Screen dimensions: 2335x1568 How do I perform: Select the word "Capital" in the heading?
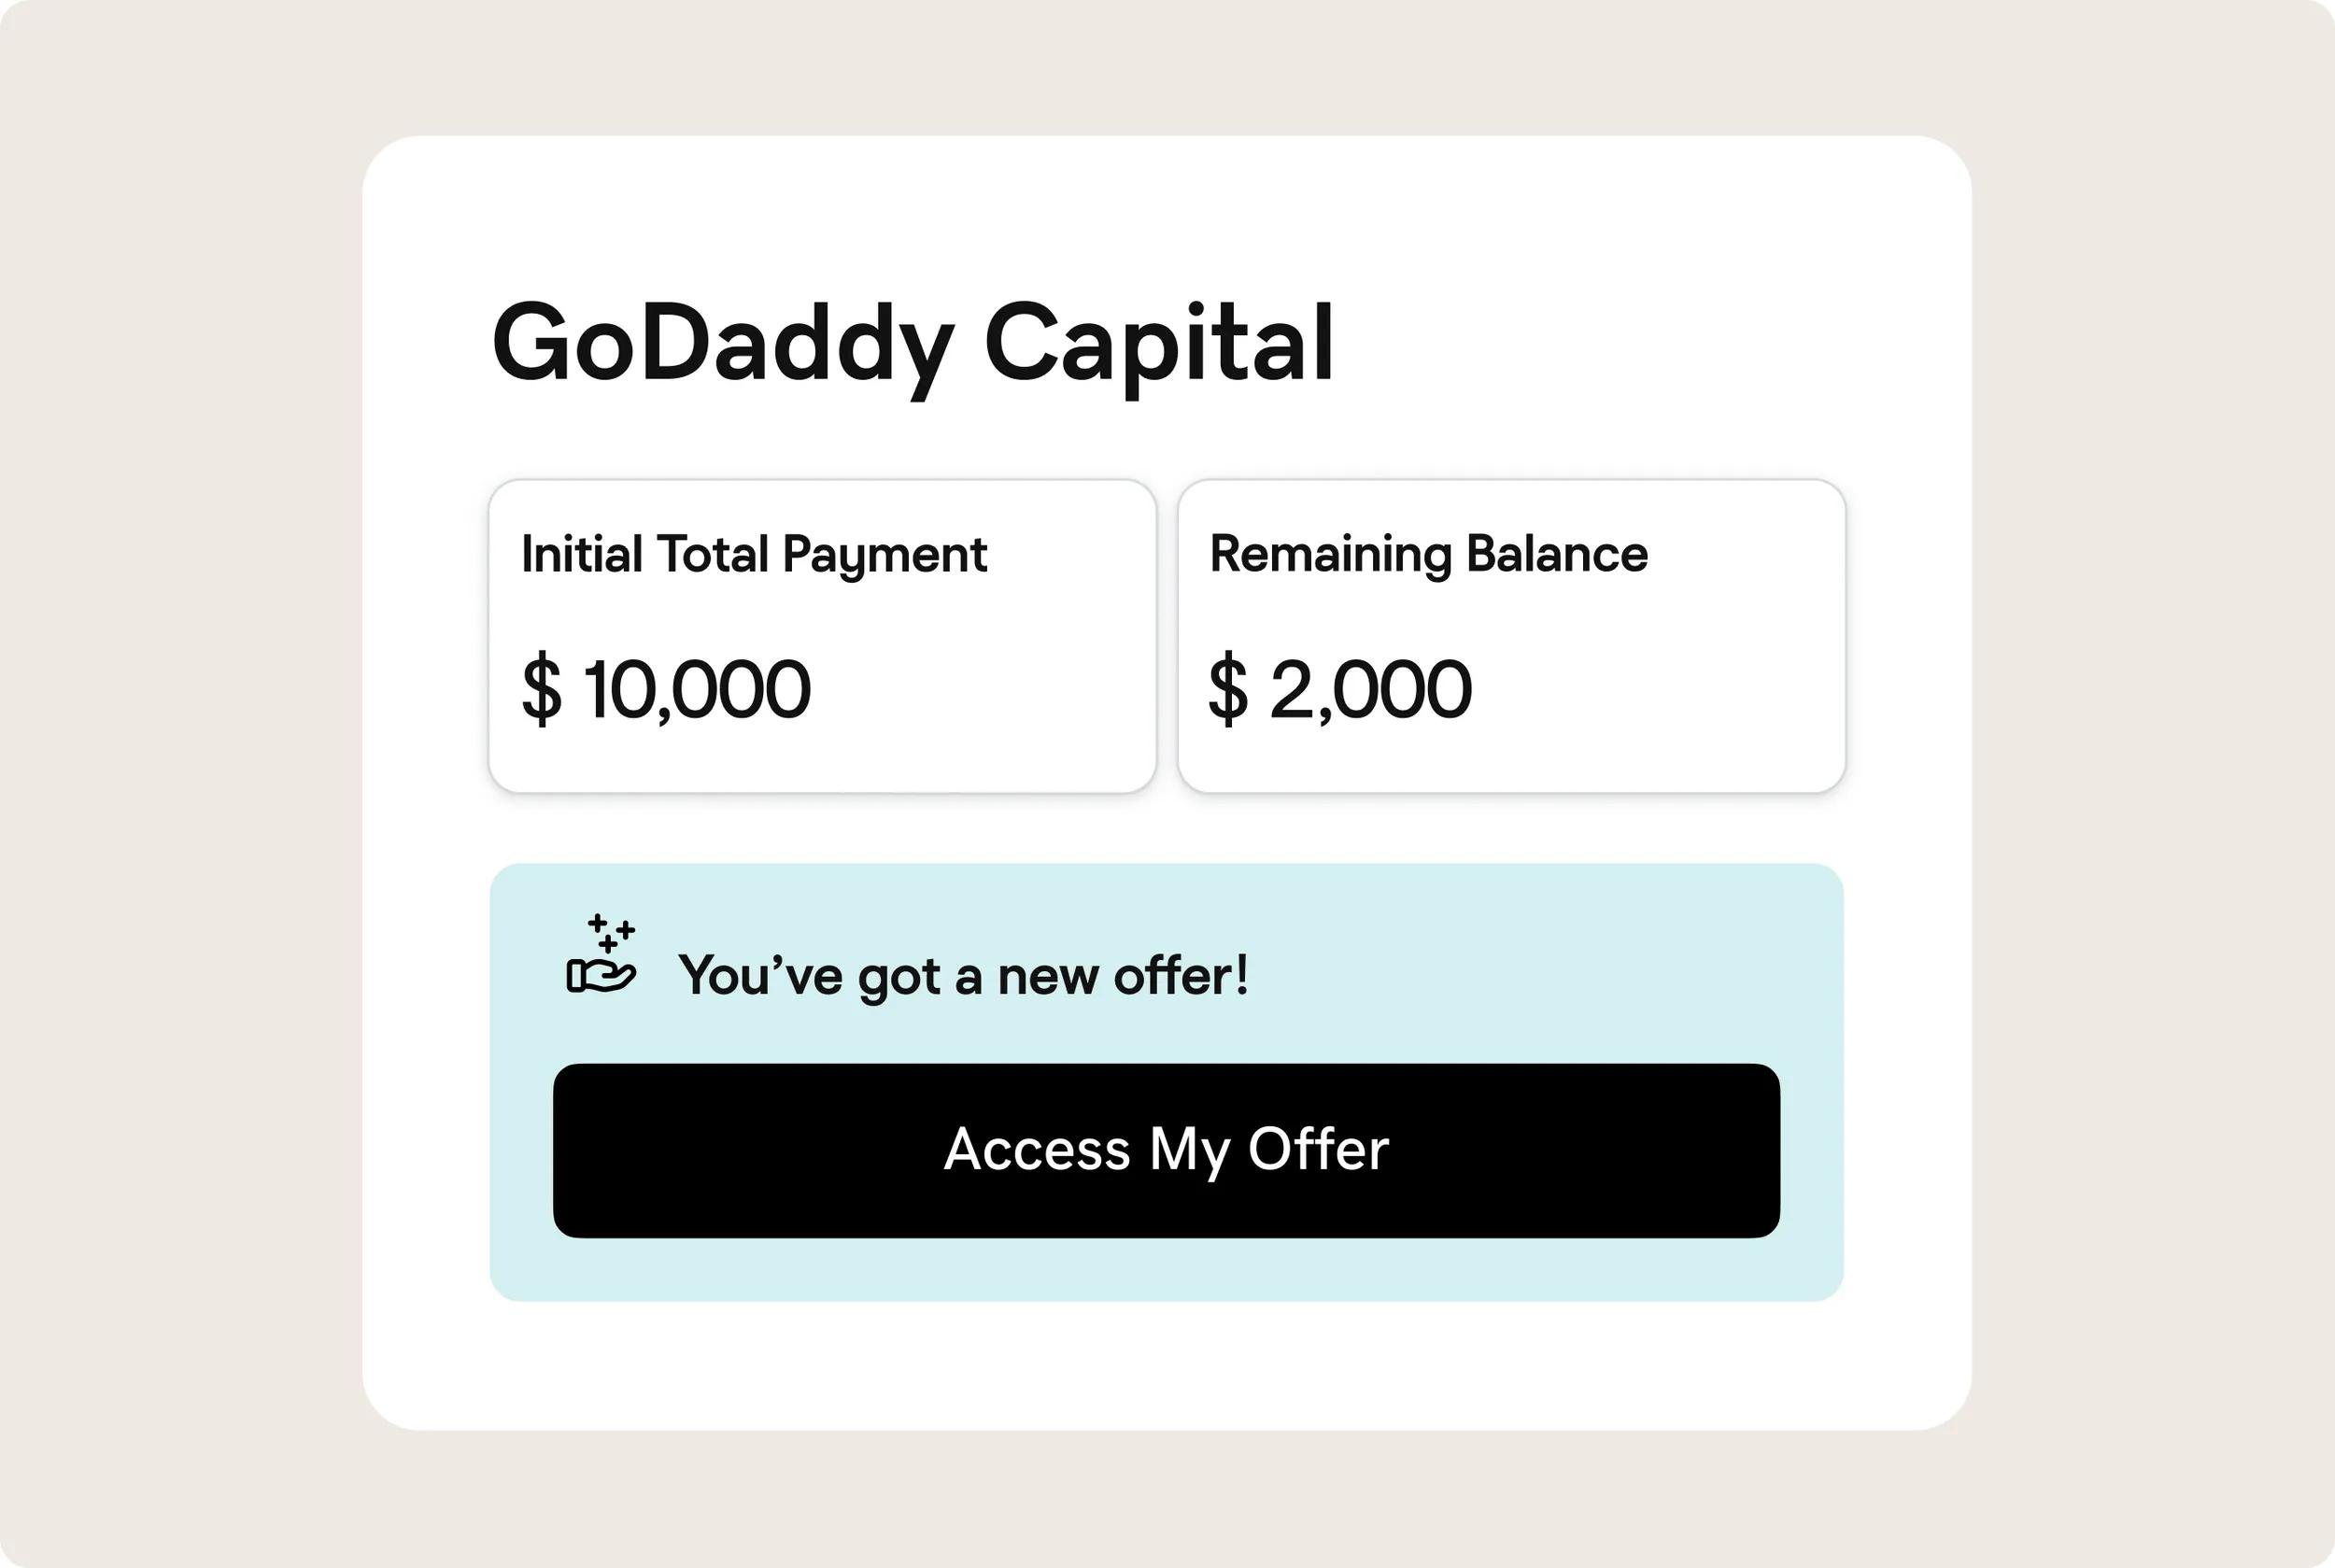point(1159,343)
